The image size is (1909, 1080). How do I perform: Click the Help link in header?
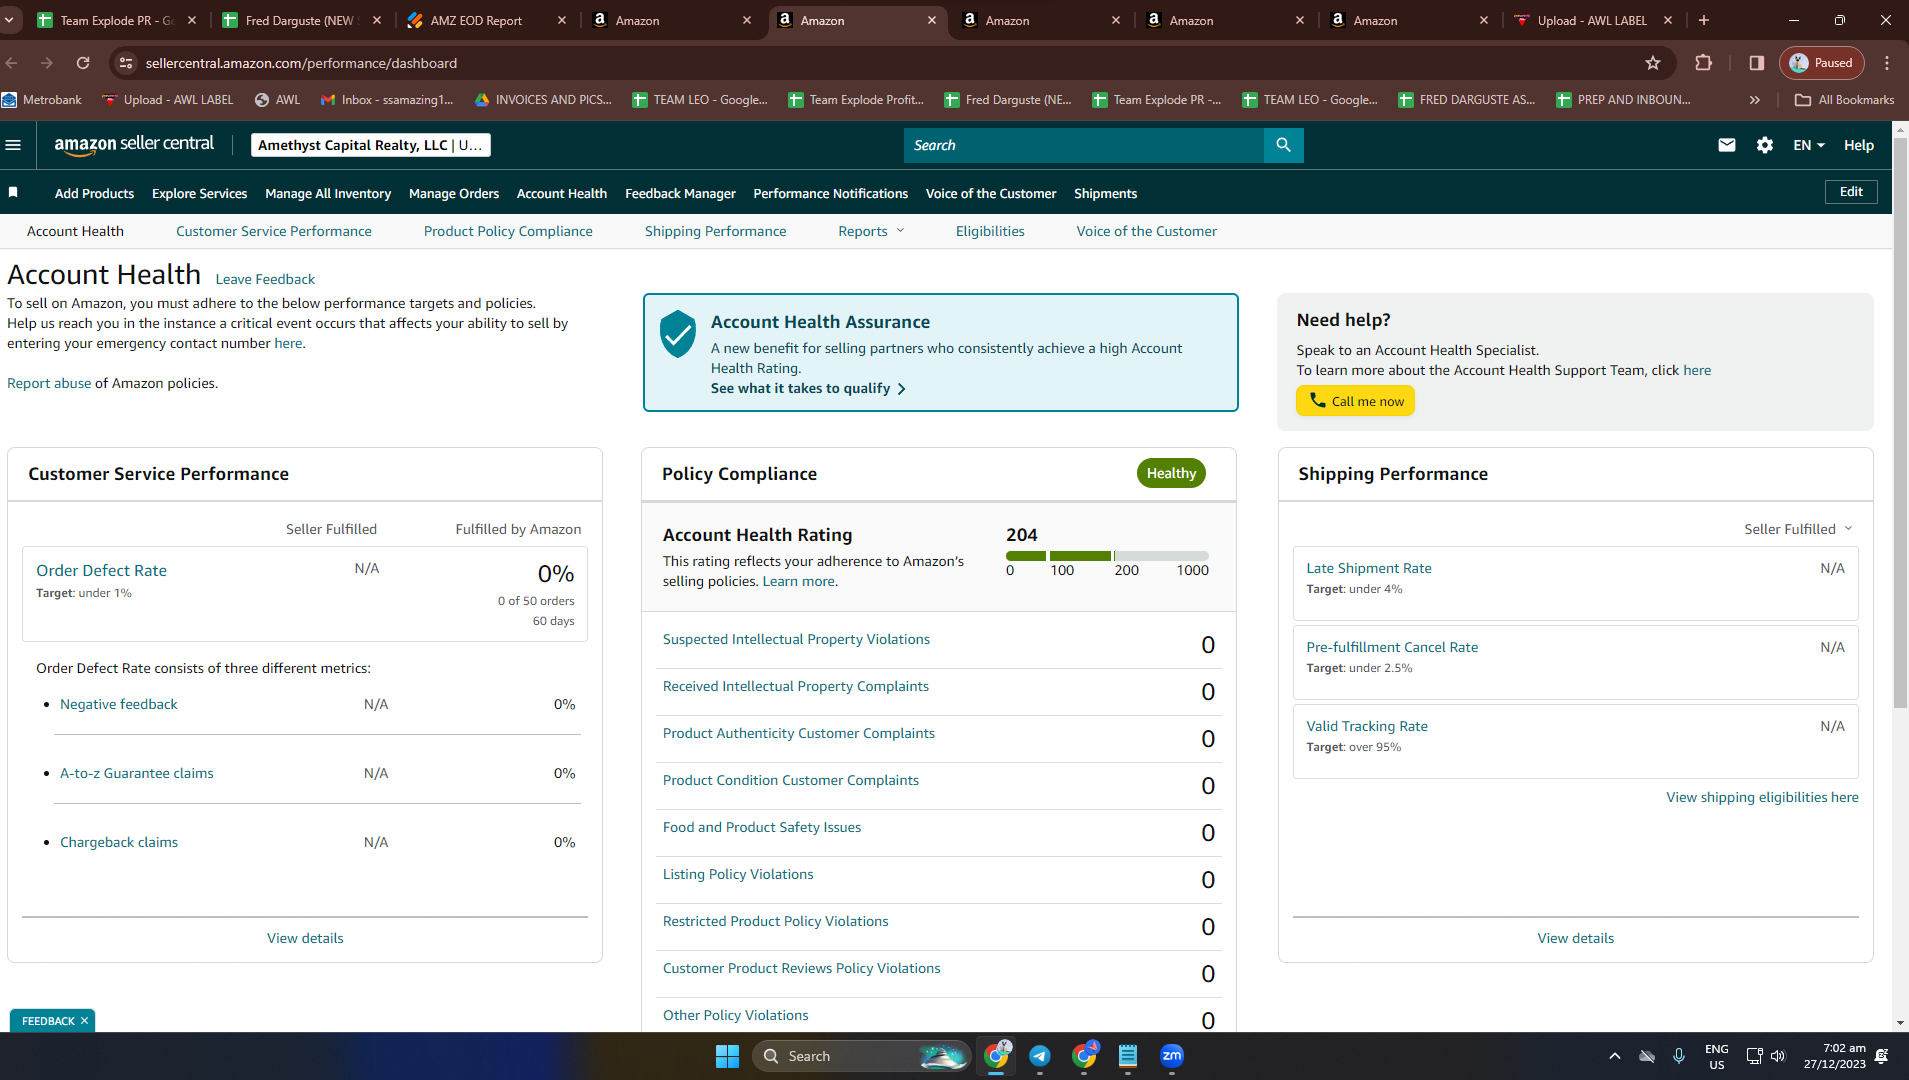[1858, 145]
